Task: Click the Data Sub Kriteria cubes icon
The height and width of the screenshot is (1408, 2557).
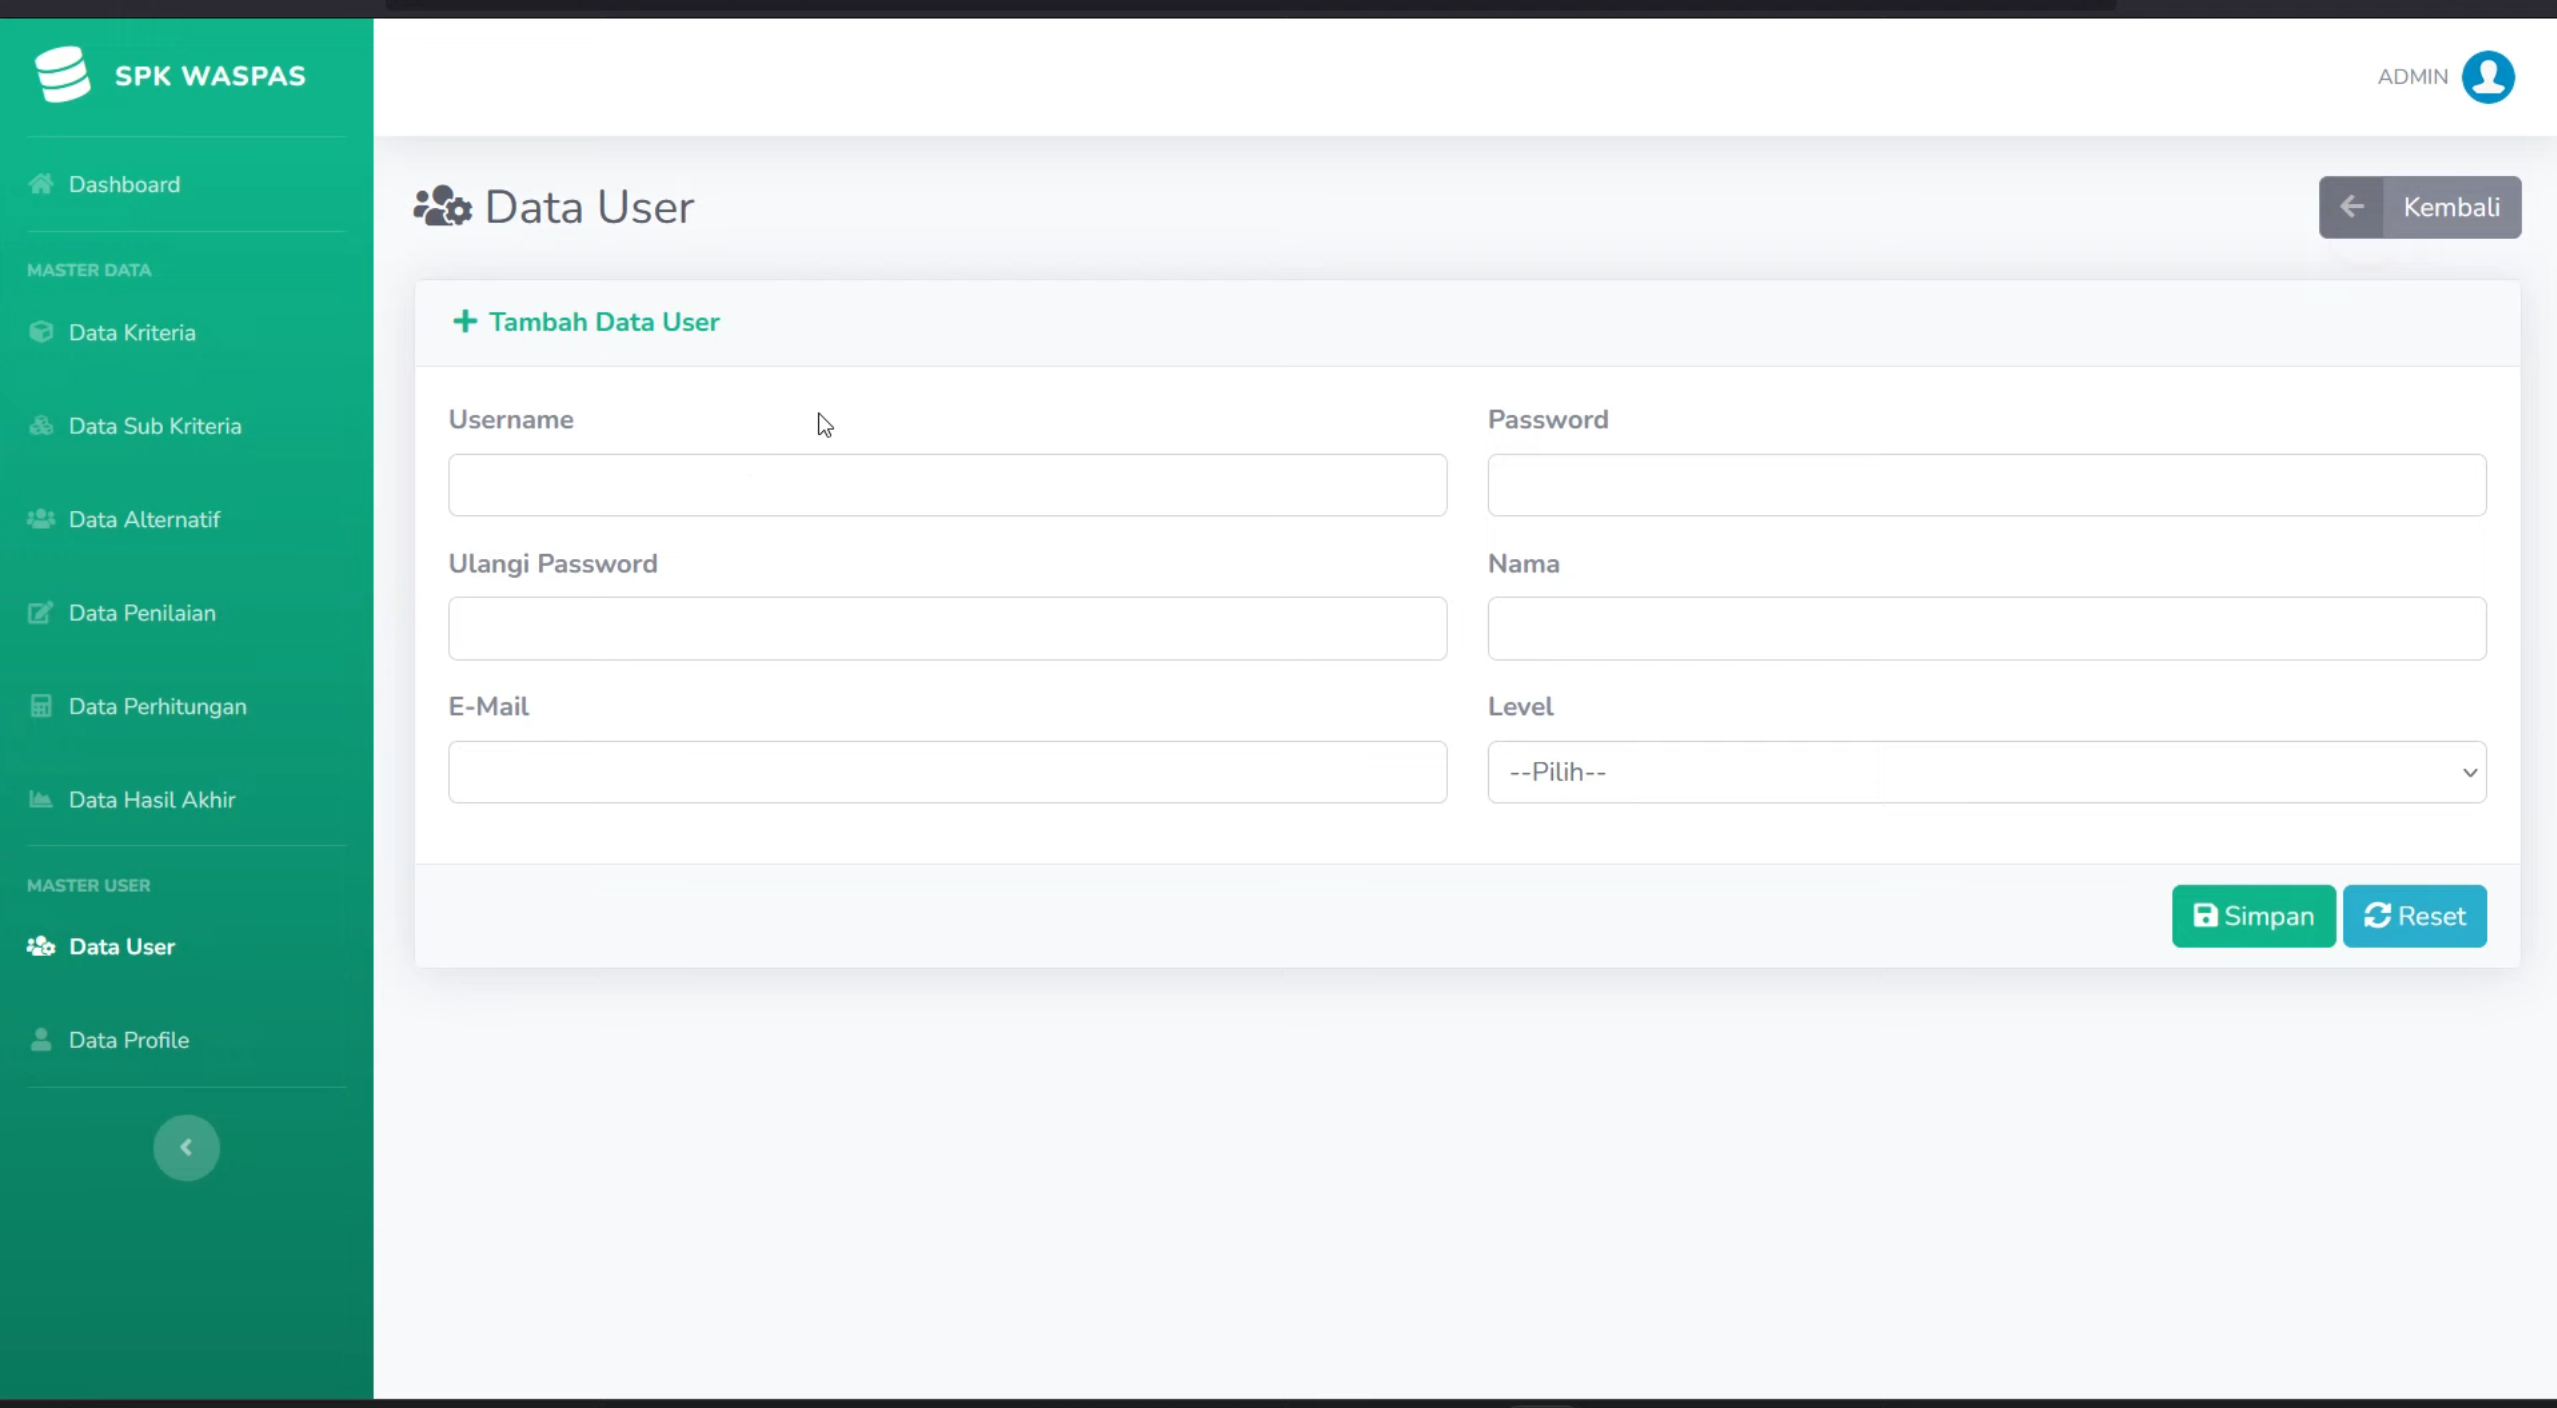Action: click(x=41, y=425)
